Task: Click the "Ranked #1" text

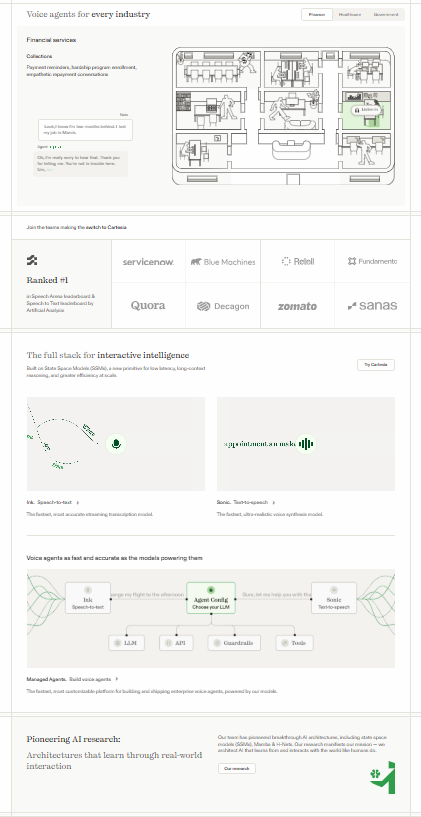Action: 47,280
